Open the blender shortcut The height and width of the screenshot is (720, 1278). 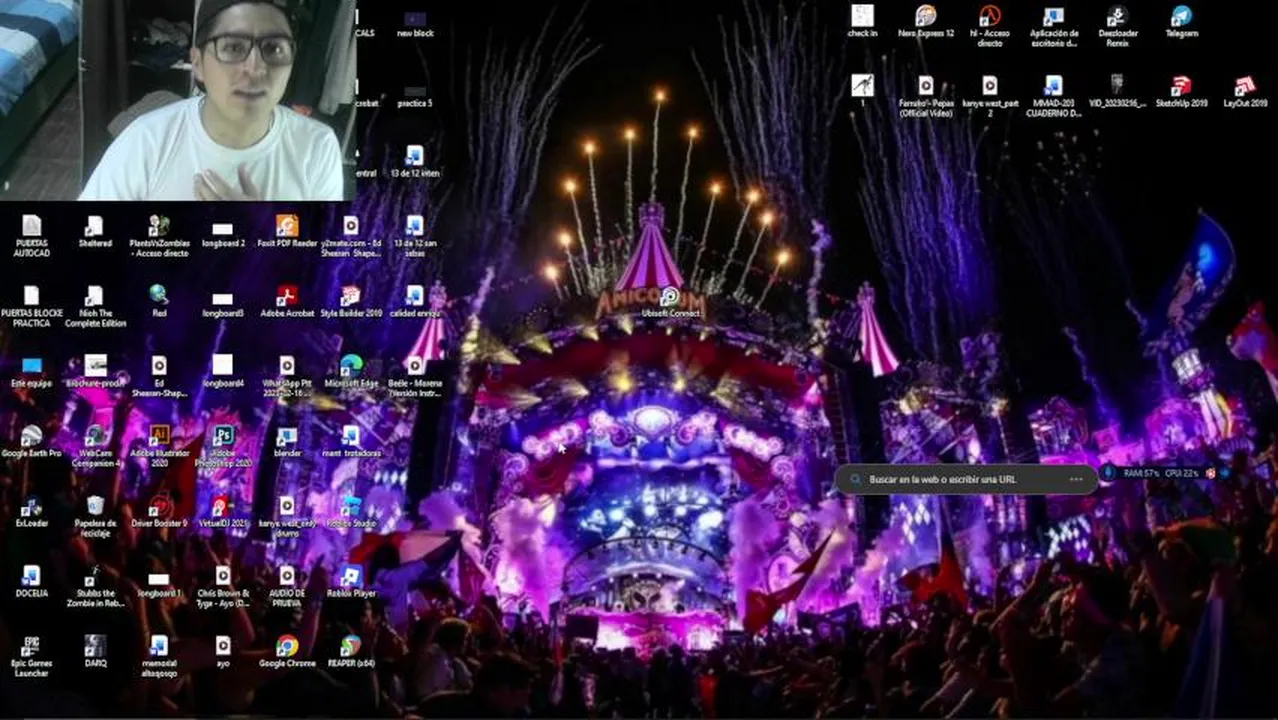[x=287, y=441]
